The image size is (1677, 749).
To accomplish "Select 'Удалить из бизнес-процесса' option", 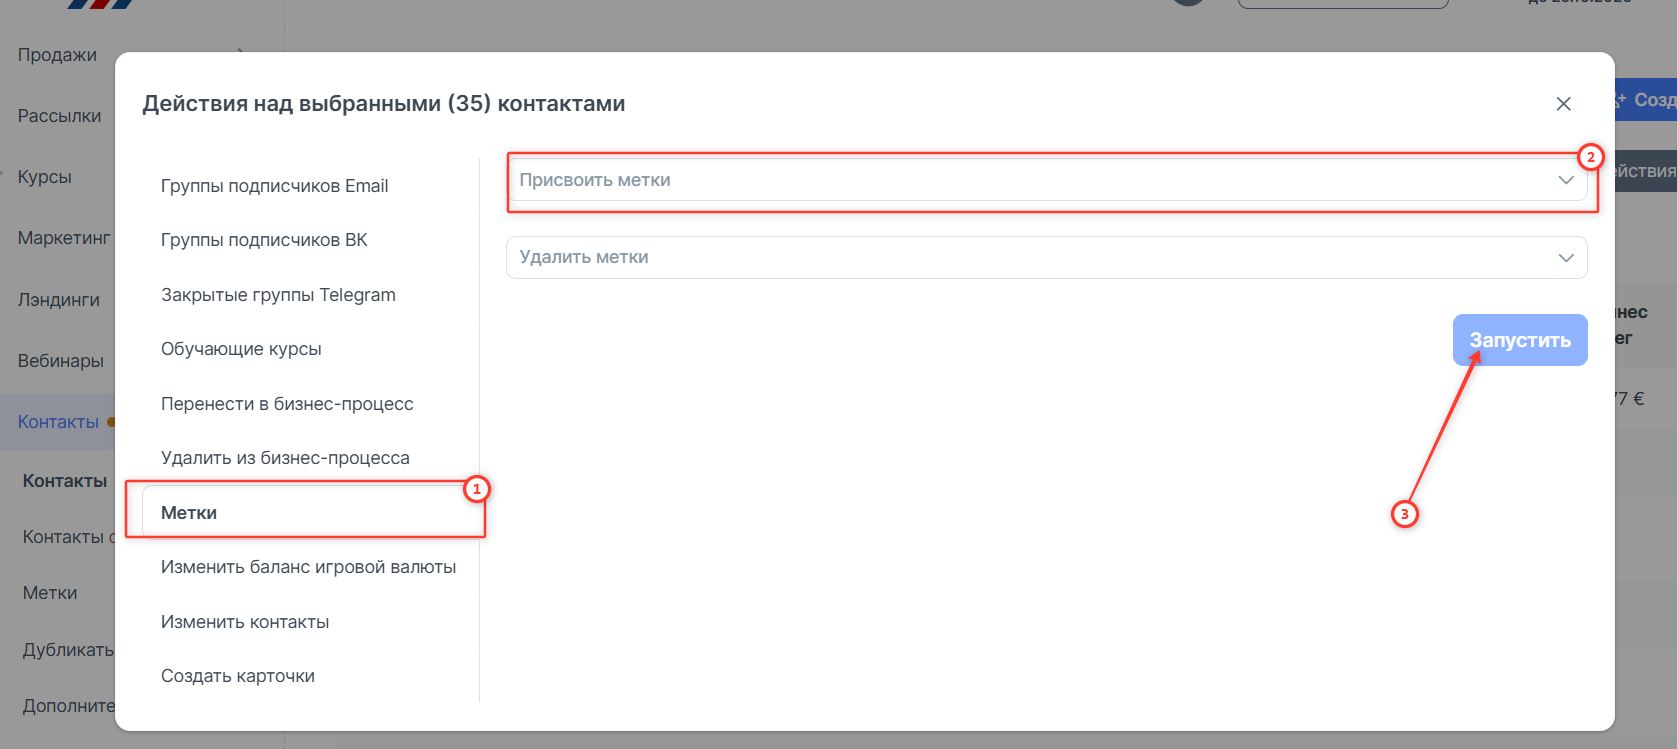I will (x=285, y=458).
